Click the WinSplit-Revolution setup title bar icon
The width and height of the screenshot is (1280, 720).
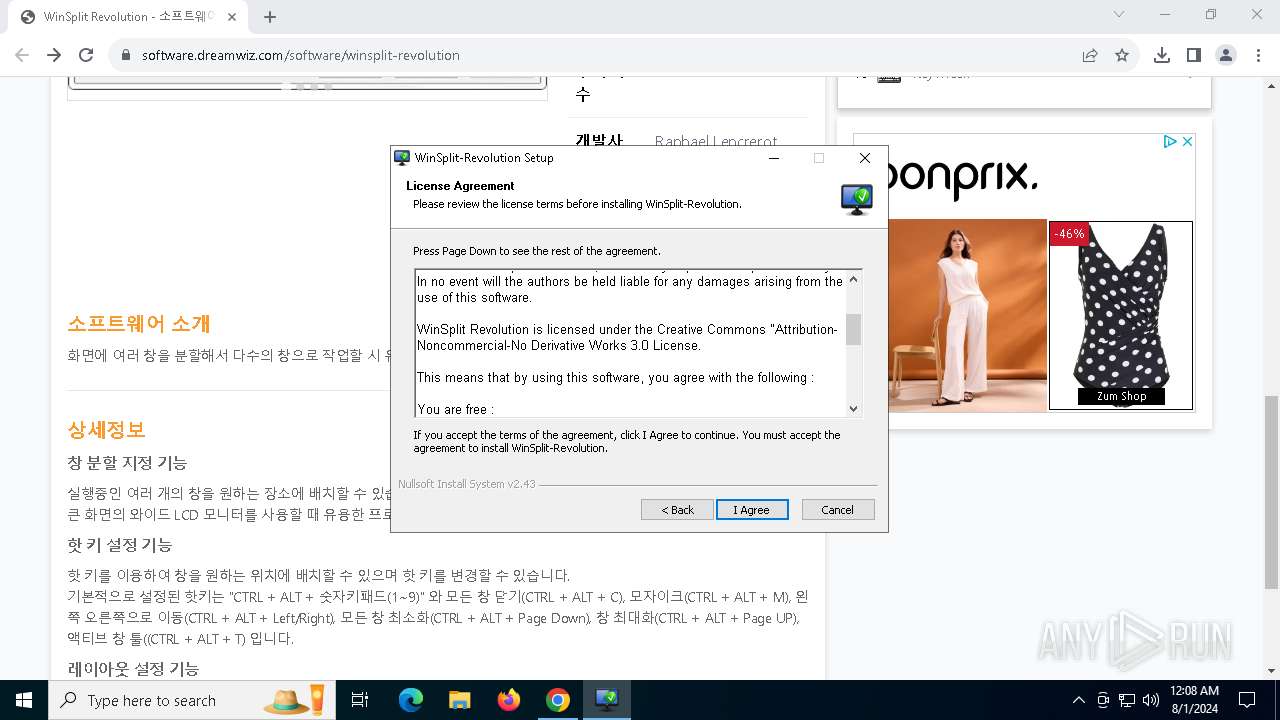click(402, 158)
